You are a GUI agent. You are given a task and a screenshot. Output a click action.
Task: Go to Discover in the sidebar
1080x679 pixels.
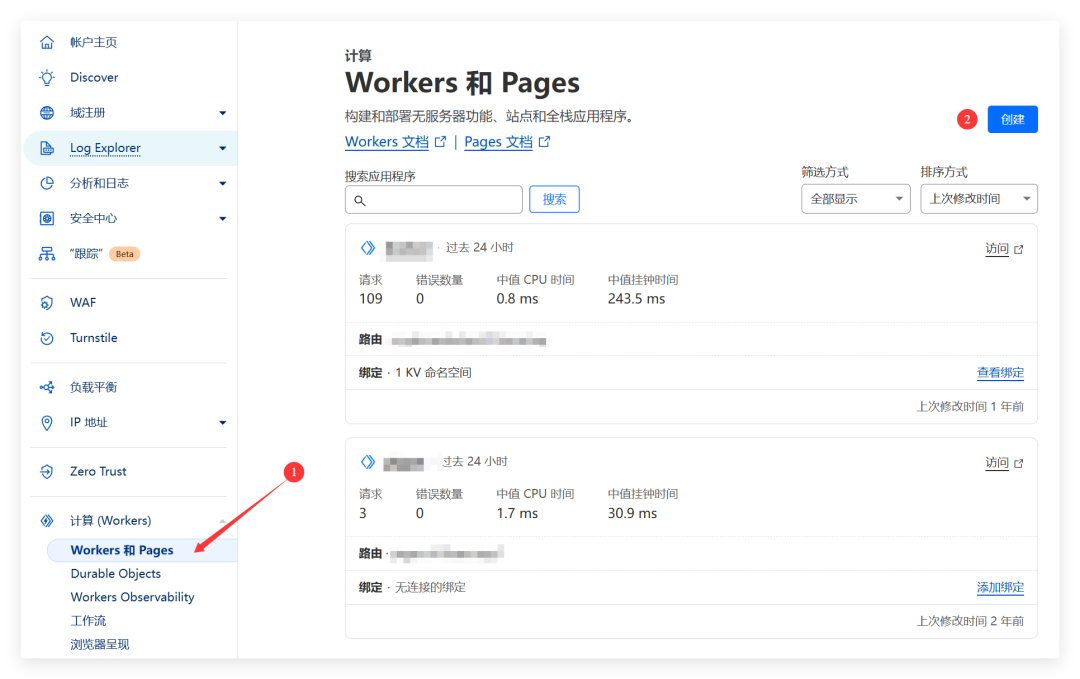point(94,78)
